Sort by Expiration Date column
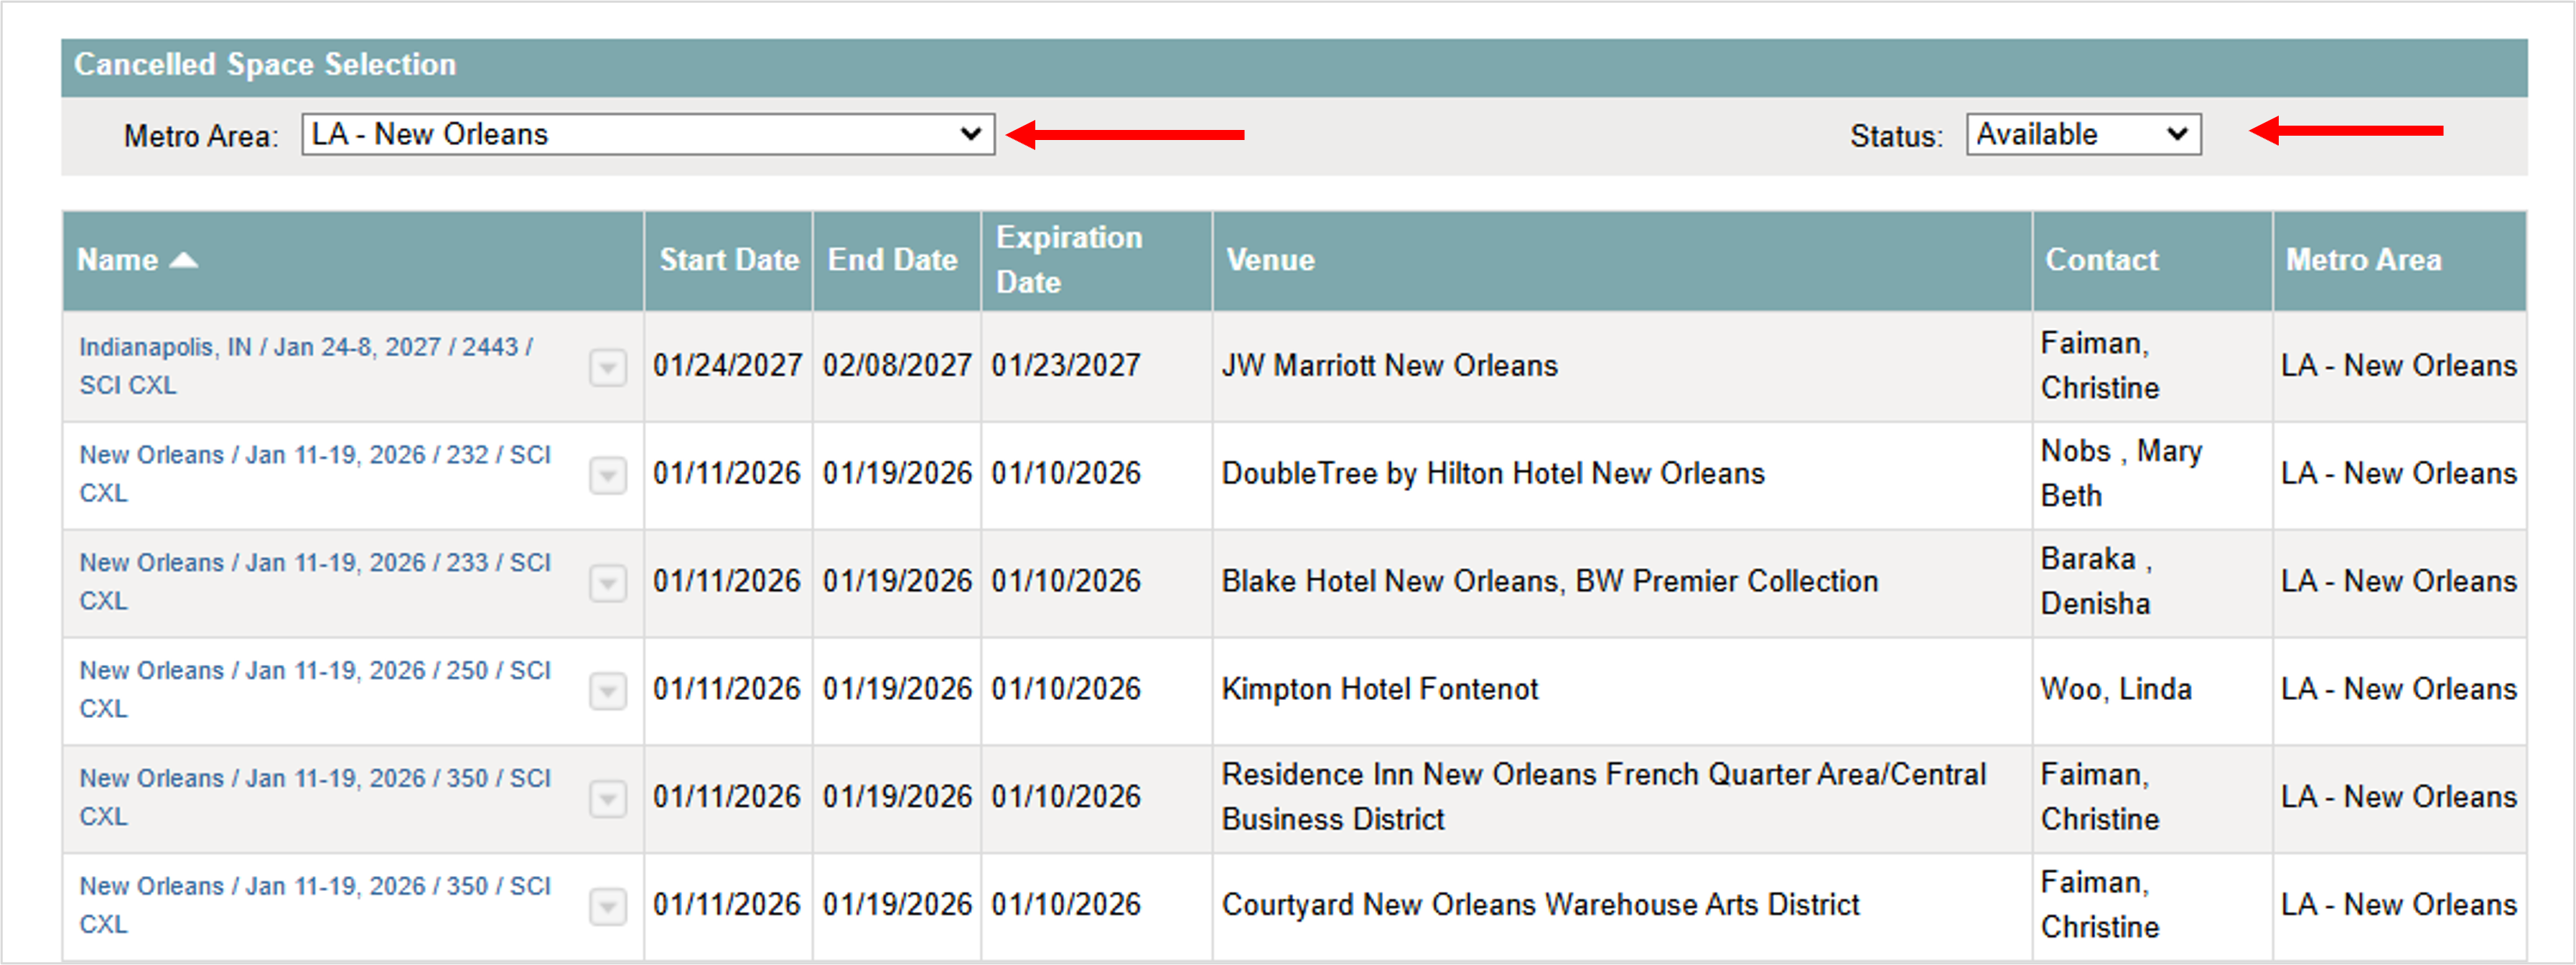This screenshot has height=965, width=2576. coord(1068,260)
